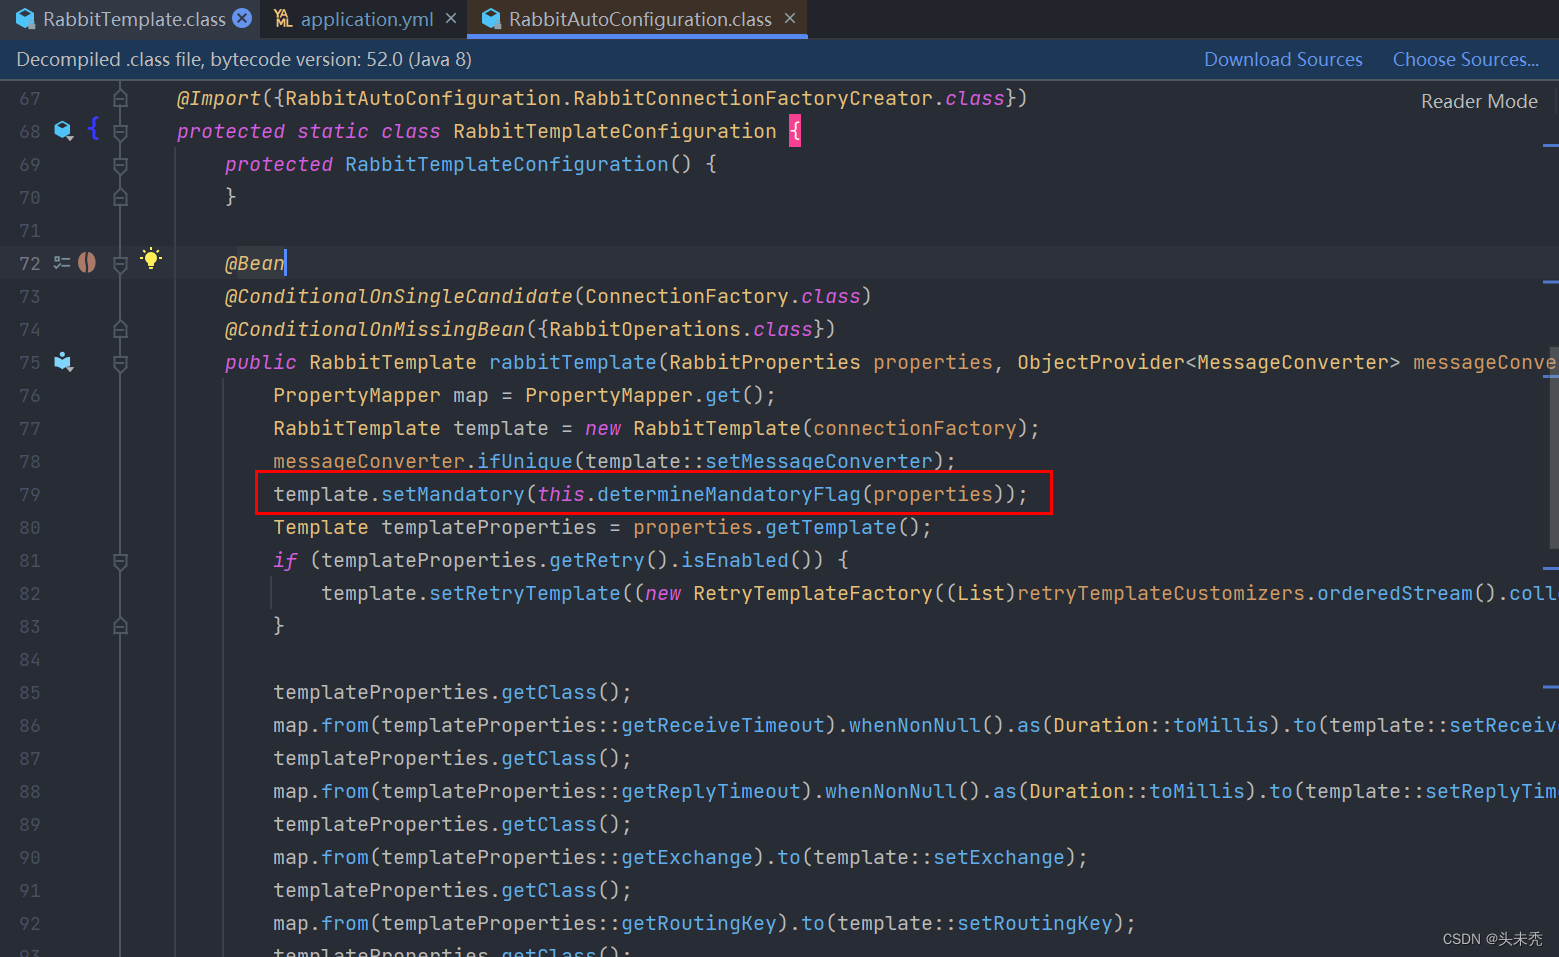The image size is (1559, 957).
Task: Click the fold end marker on line 70
Action: click(120, 197)
